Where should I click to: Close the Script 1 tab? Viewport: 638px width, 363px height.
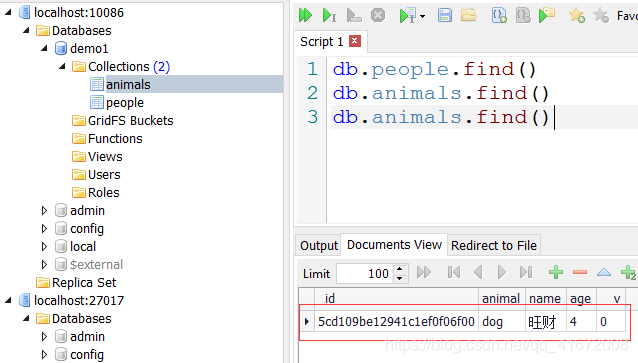(355, 41)
